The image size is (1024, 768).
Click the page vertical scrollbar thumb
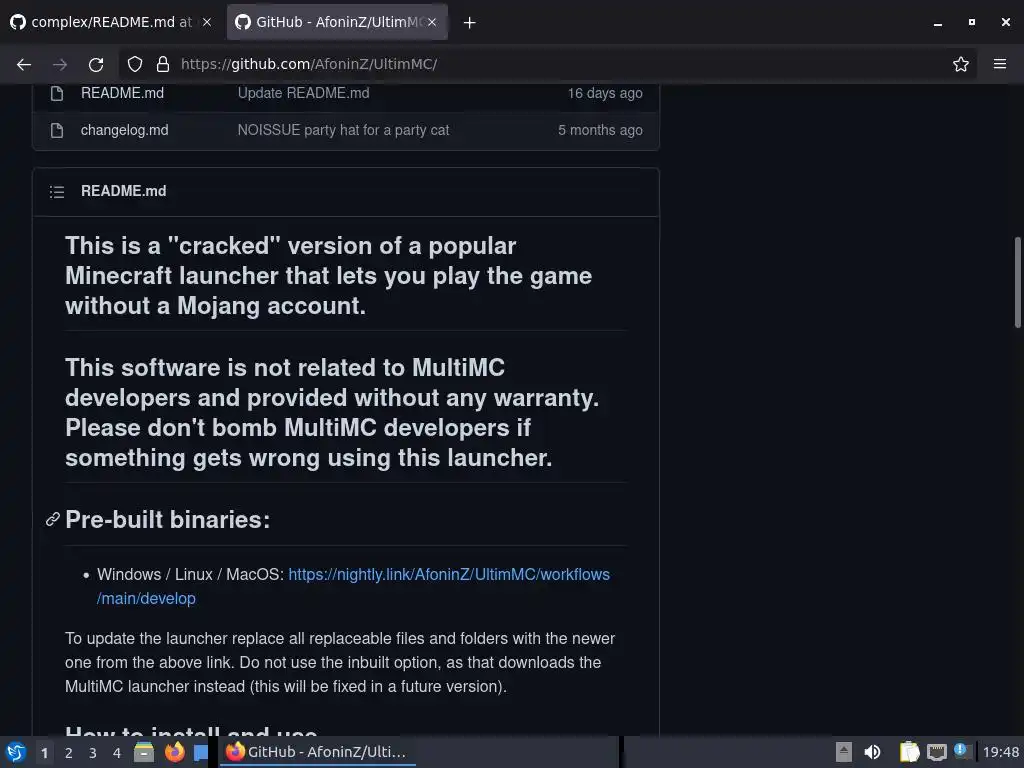1017,282
